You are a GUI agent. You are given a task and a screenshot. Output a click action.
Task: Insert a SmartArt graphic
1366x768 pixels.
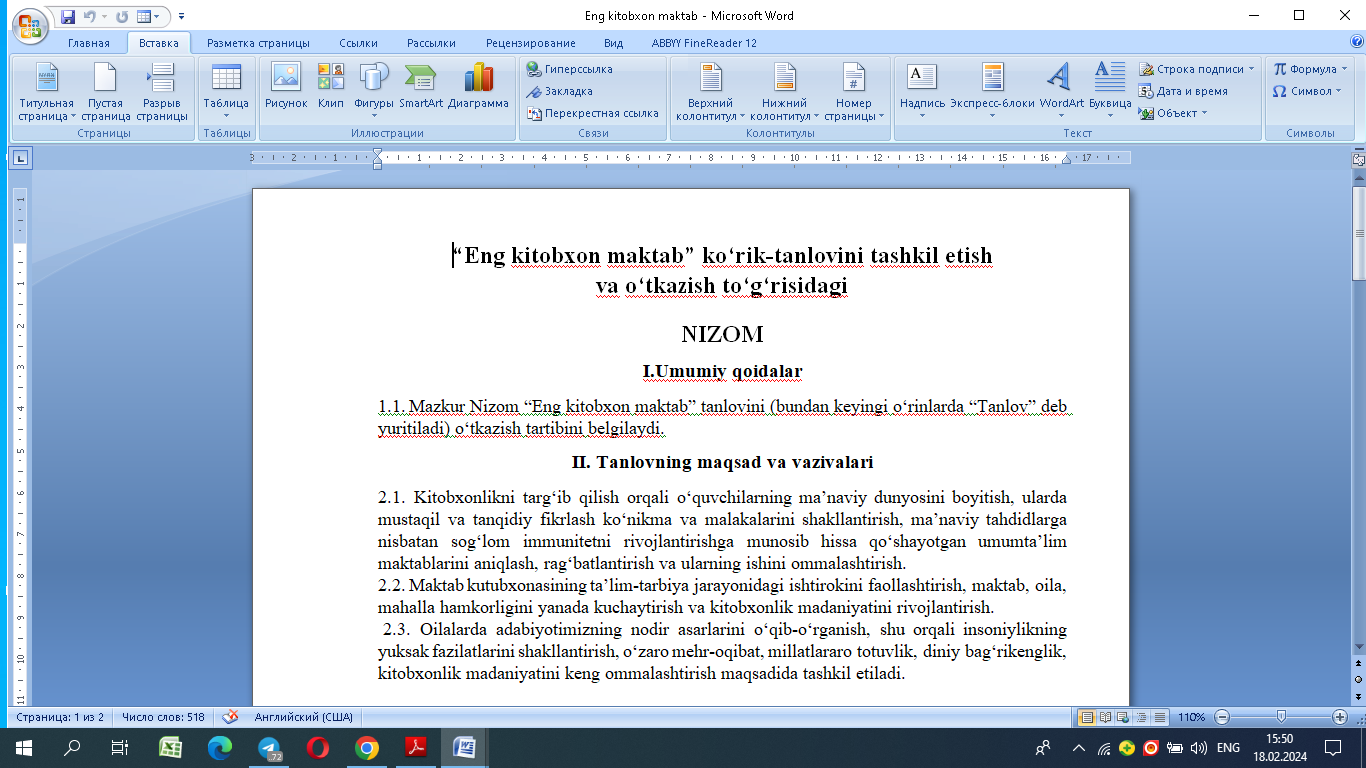[420, 86]
